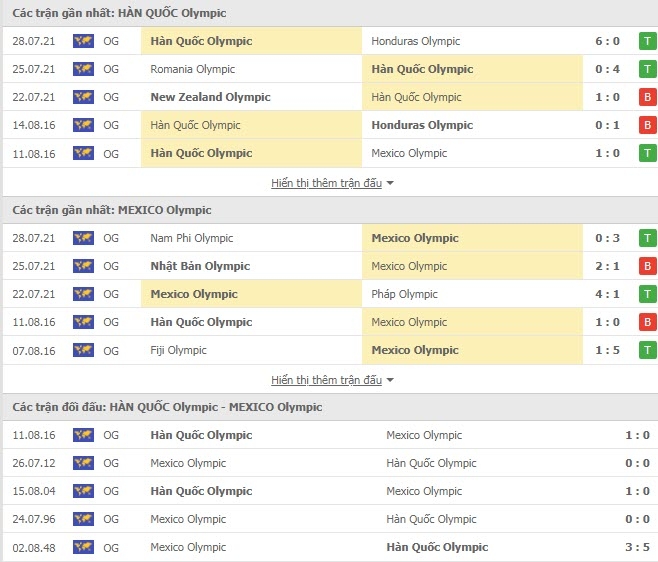Click the flag icon next to 26.07.12 match
The width and height of the screenshot is (658, 562).
click(x=83, y=463)
